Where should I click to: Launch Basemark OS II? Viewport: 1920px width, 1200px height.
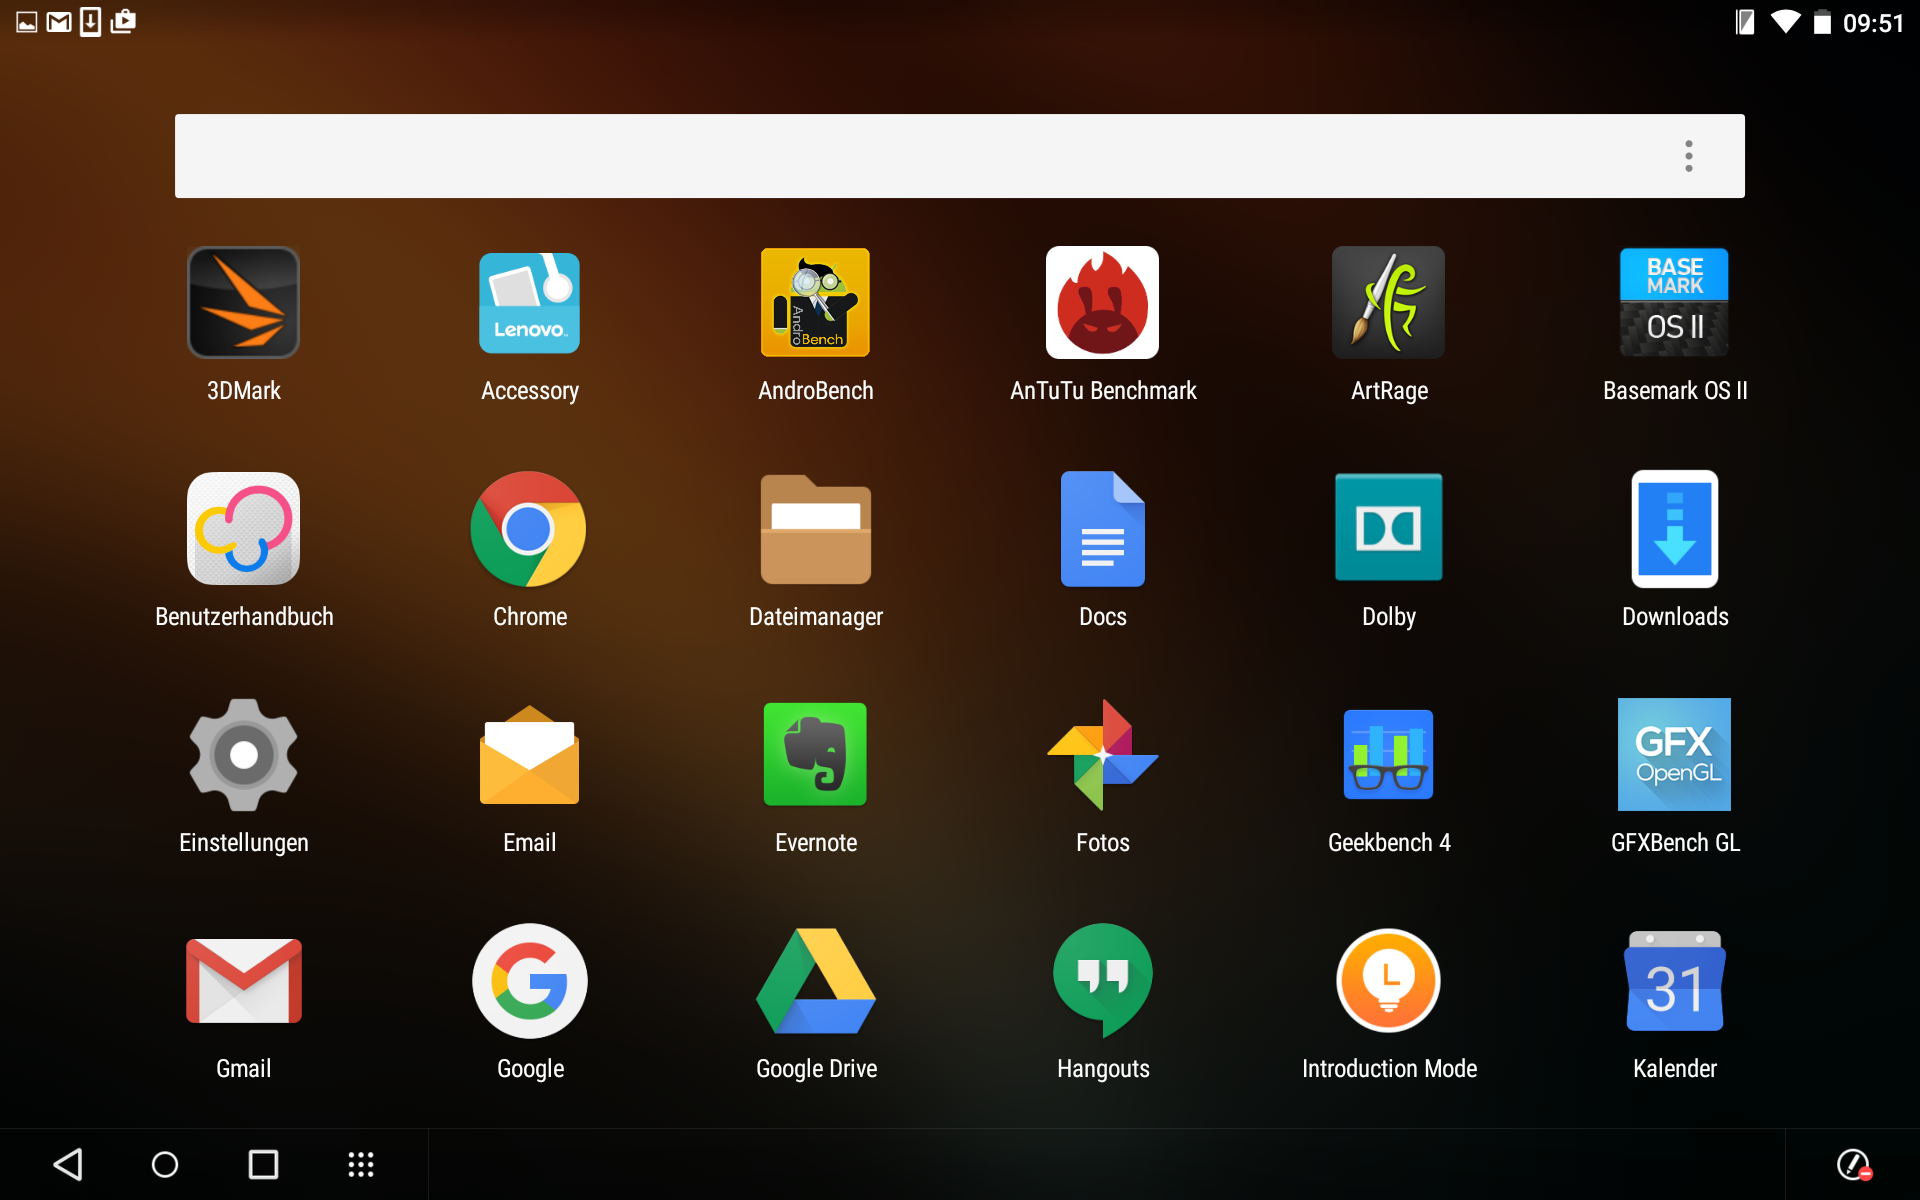(x=1675, y=303)
